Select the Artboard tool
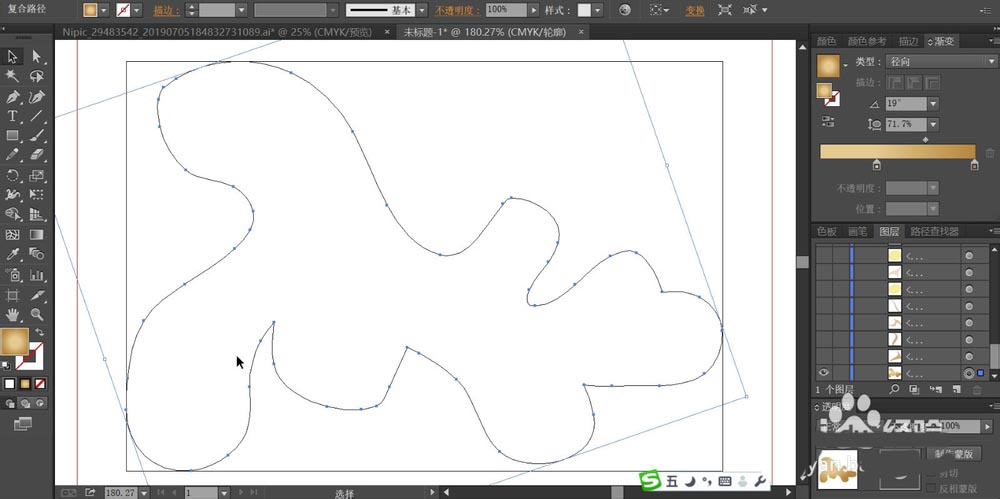This screenshot has height=499, width=1000. coord(12,295)
